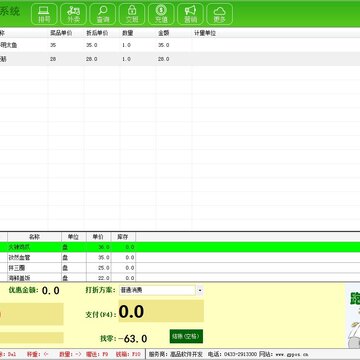Open the 更多 cloud icon
The width and height of the screenshot is (360, 360).
tap(220, 14)
